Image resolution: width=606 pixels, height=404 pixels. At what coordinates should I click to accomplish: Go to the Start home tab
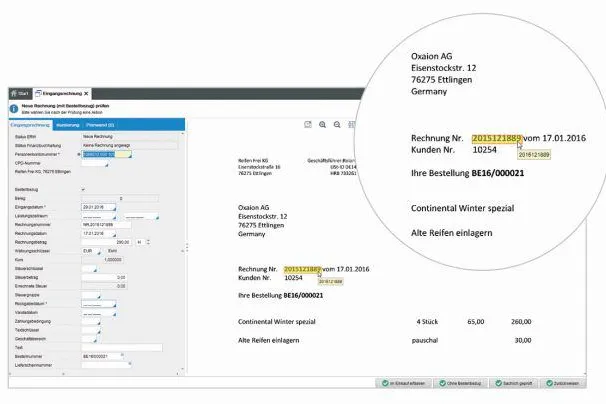tap(19, 94)
